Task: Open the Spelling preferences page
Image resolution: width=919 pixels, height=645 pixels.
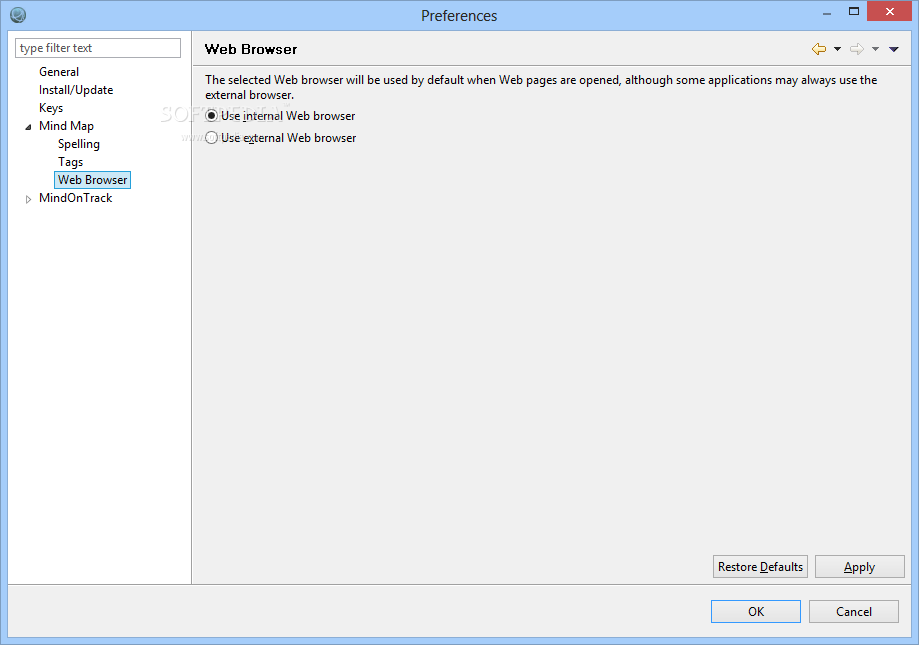Action: pos(79,144)
